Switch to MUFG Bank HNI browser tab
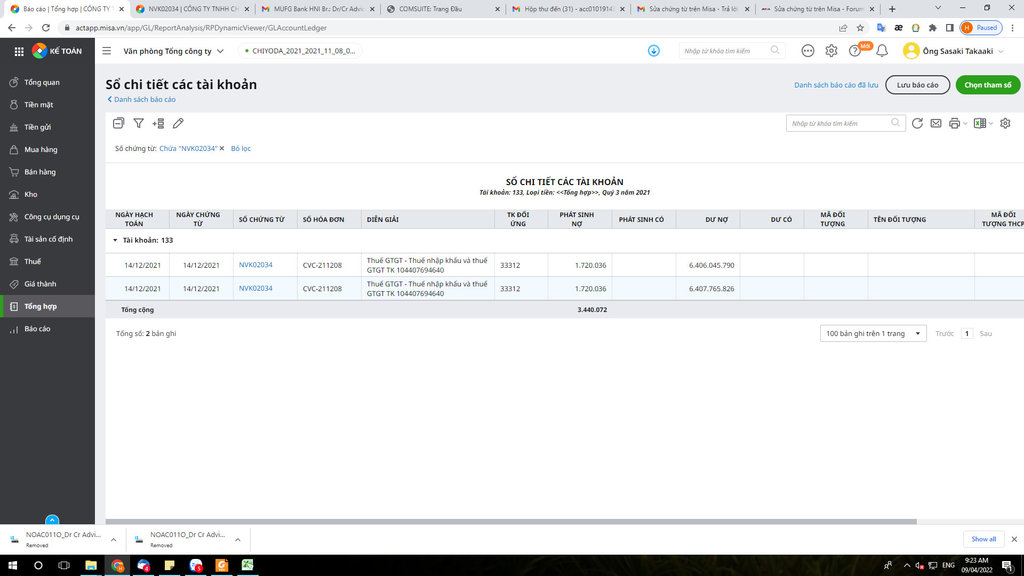This screenshot has height=576, width=1024. coord(317,9)
